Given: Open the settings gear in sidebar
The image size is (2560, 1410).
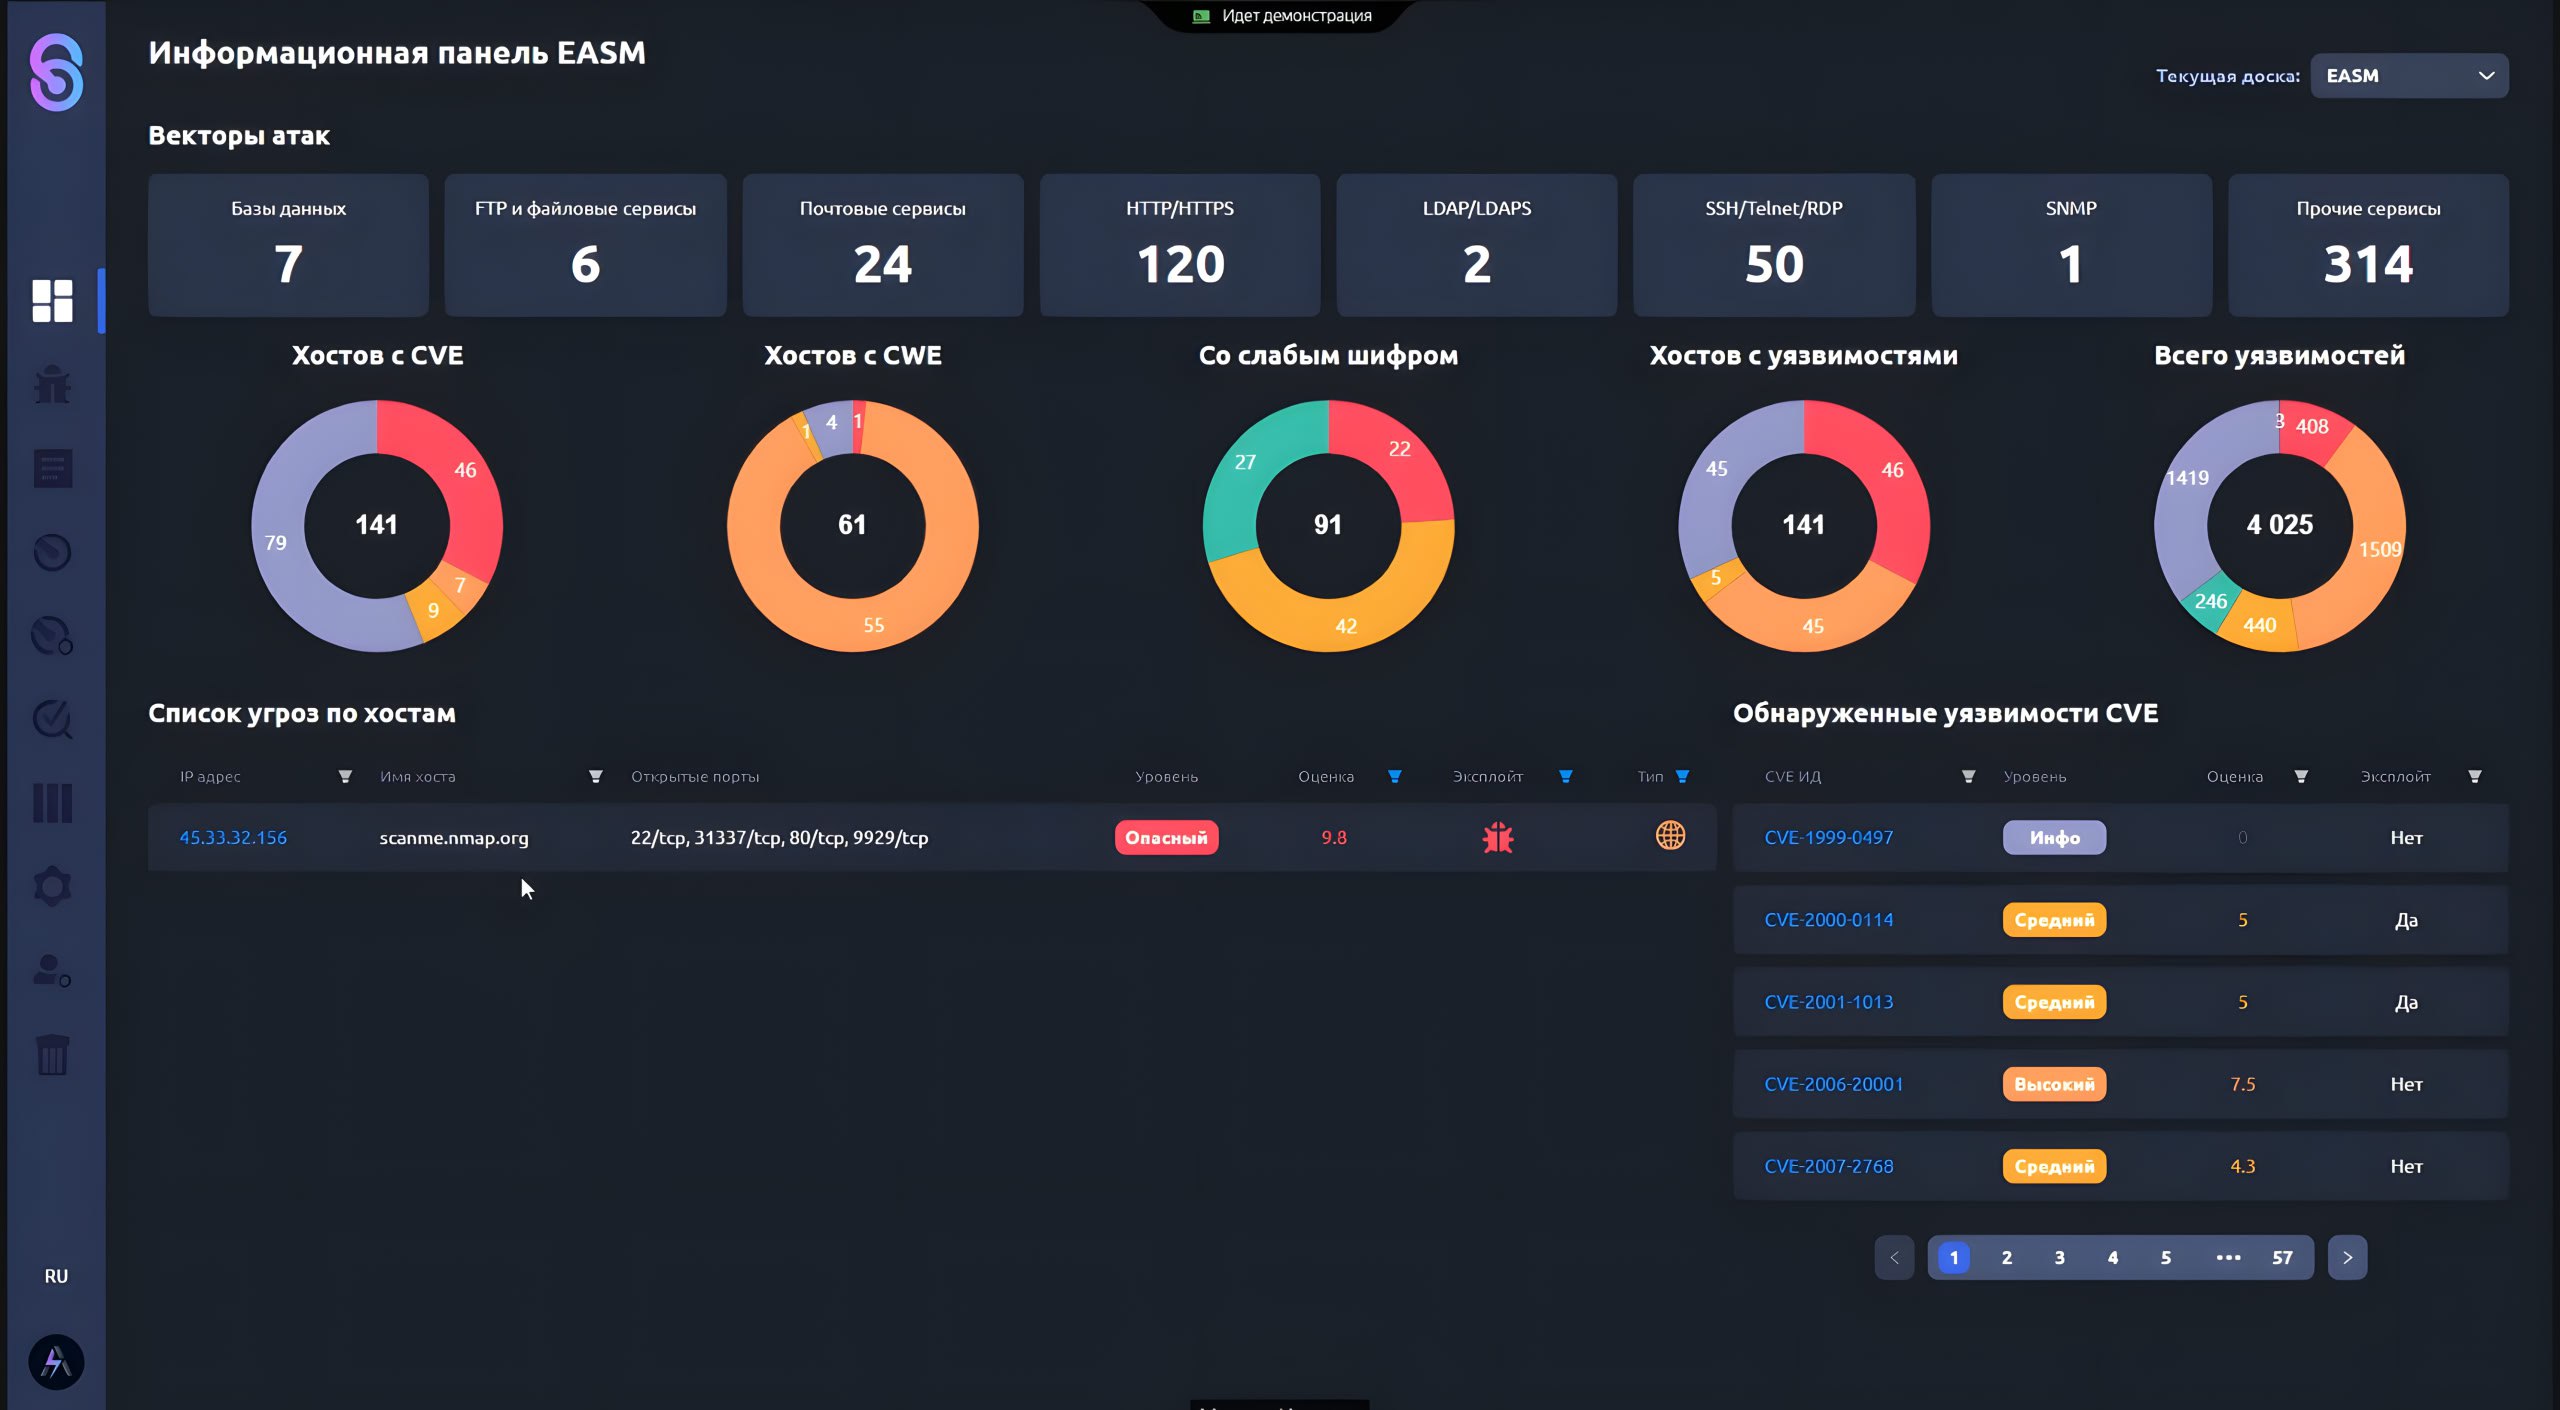Looking at the screenshot, I should coord(52,886).
